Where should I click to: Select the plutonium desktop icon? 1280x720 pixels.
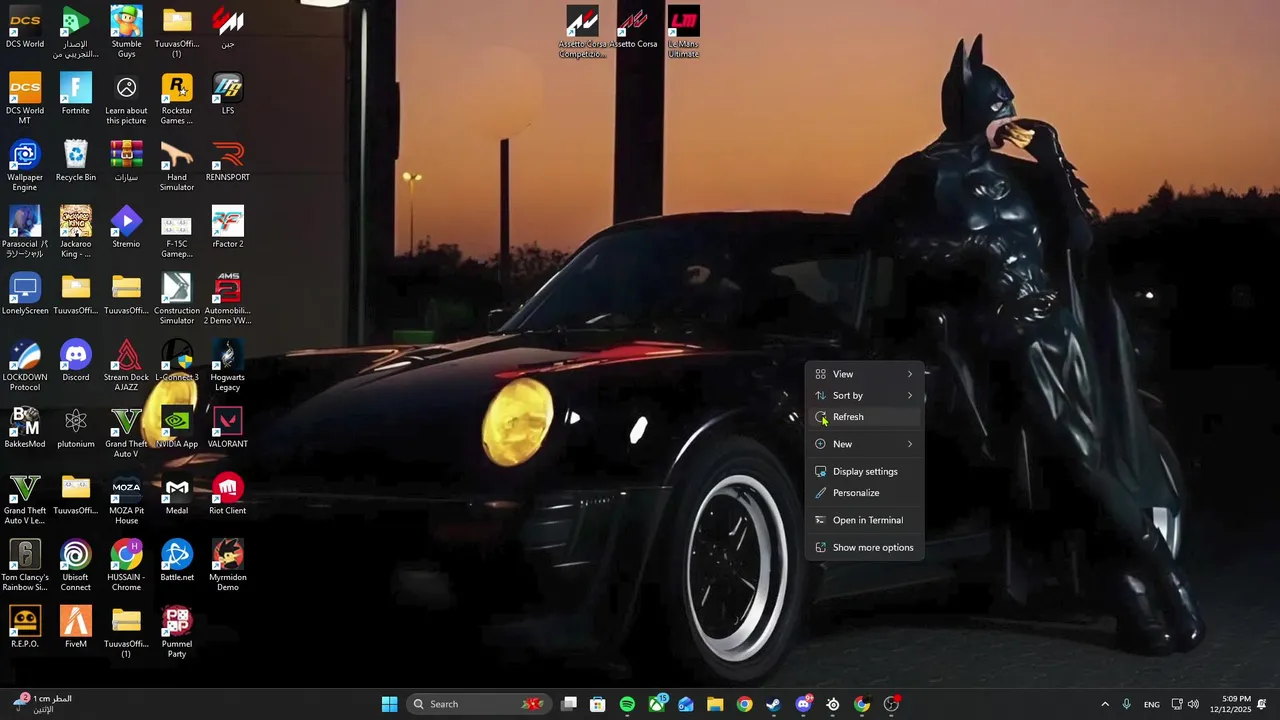pos(76,427)
